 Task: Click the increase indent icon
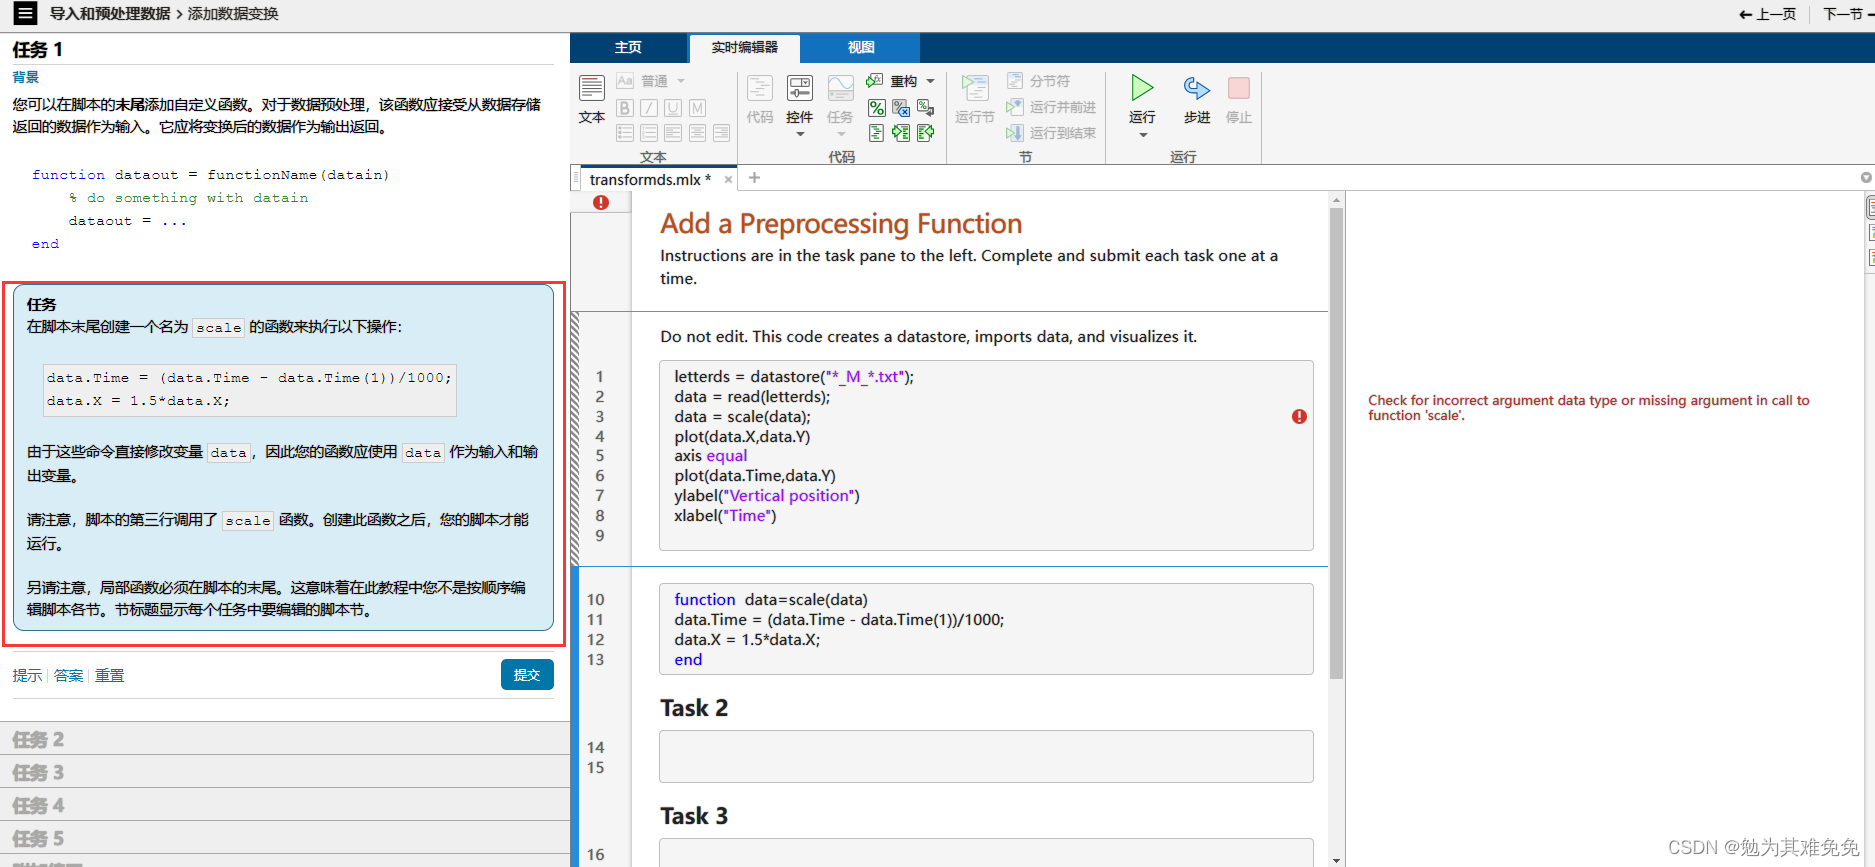pyautogui.click(x=901, y=133)
